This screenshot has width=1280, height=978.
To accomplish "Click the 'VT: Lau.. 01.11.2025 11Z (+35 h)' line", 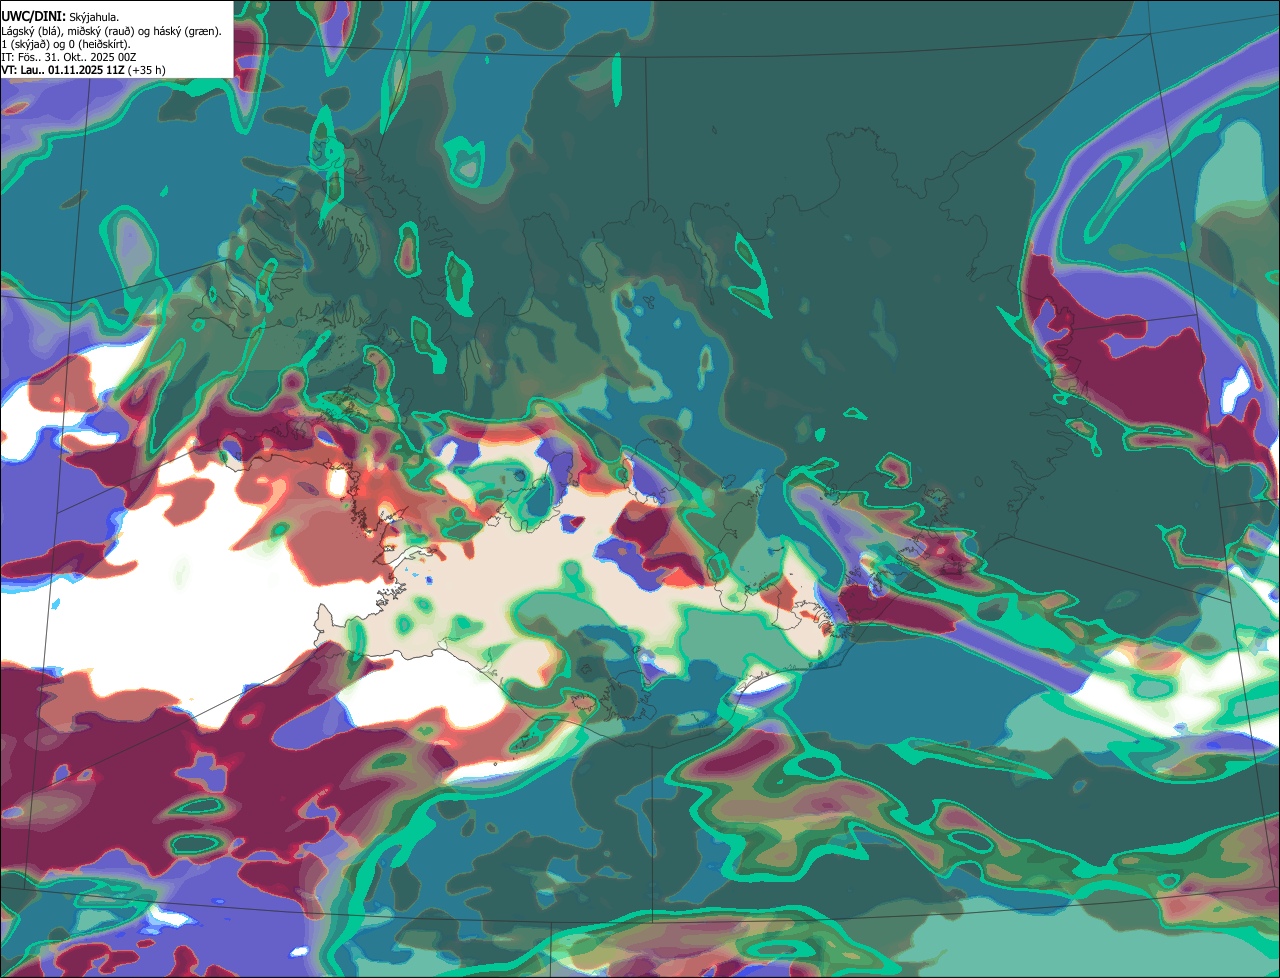I will [x=84, y=70].
